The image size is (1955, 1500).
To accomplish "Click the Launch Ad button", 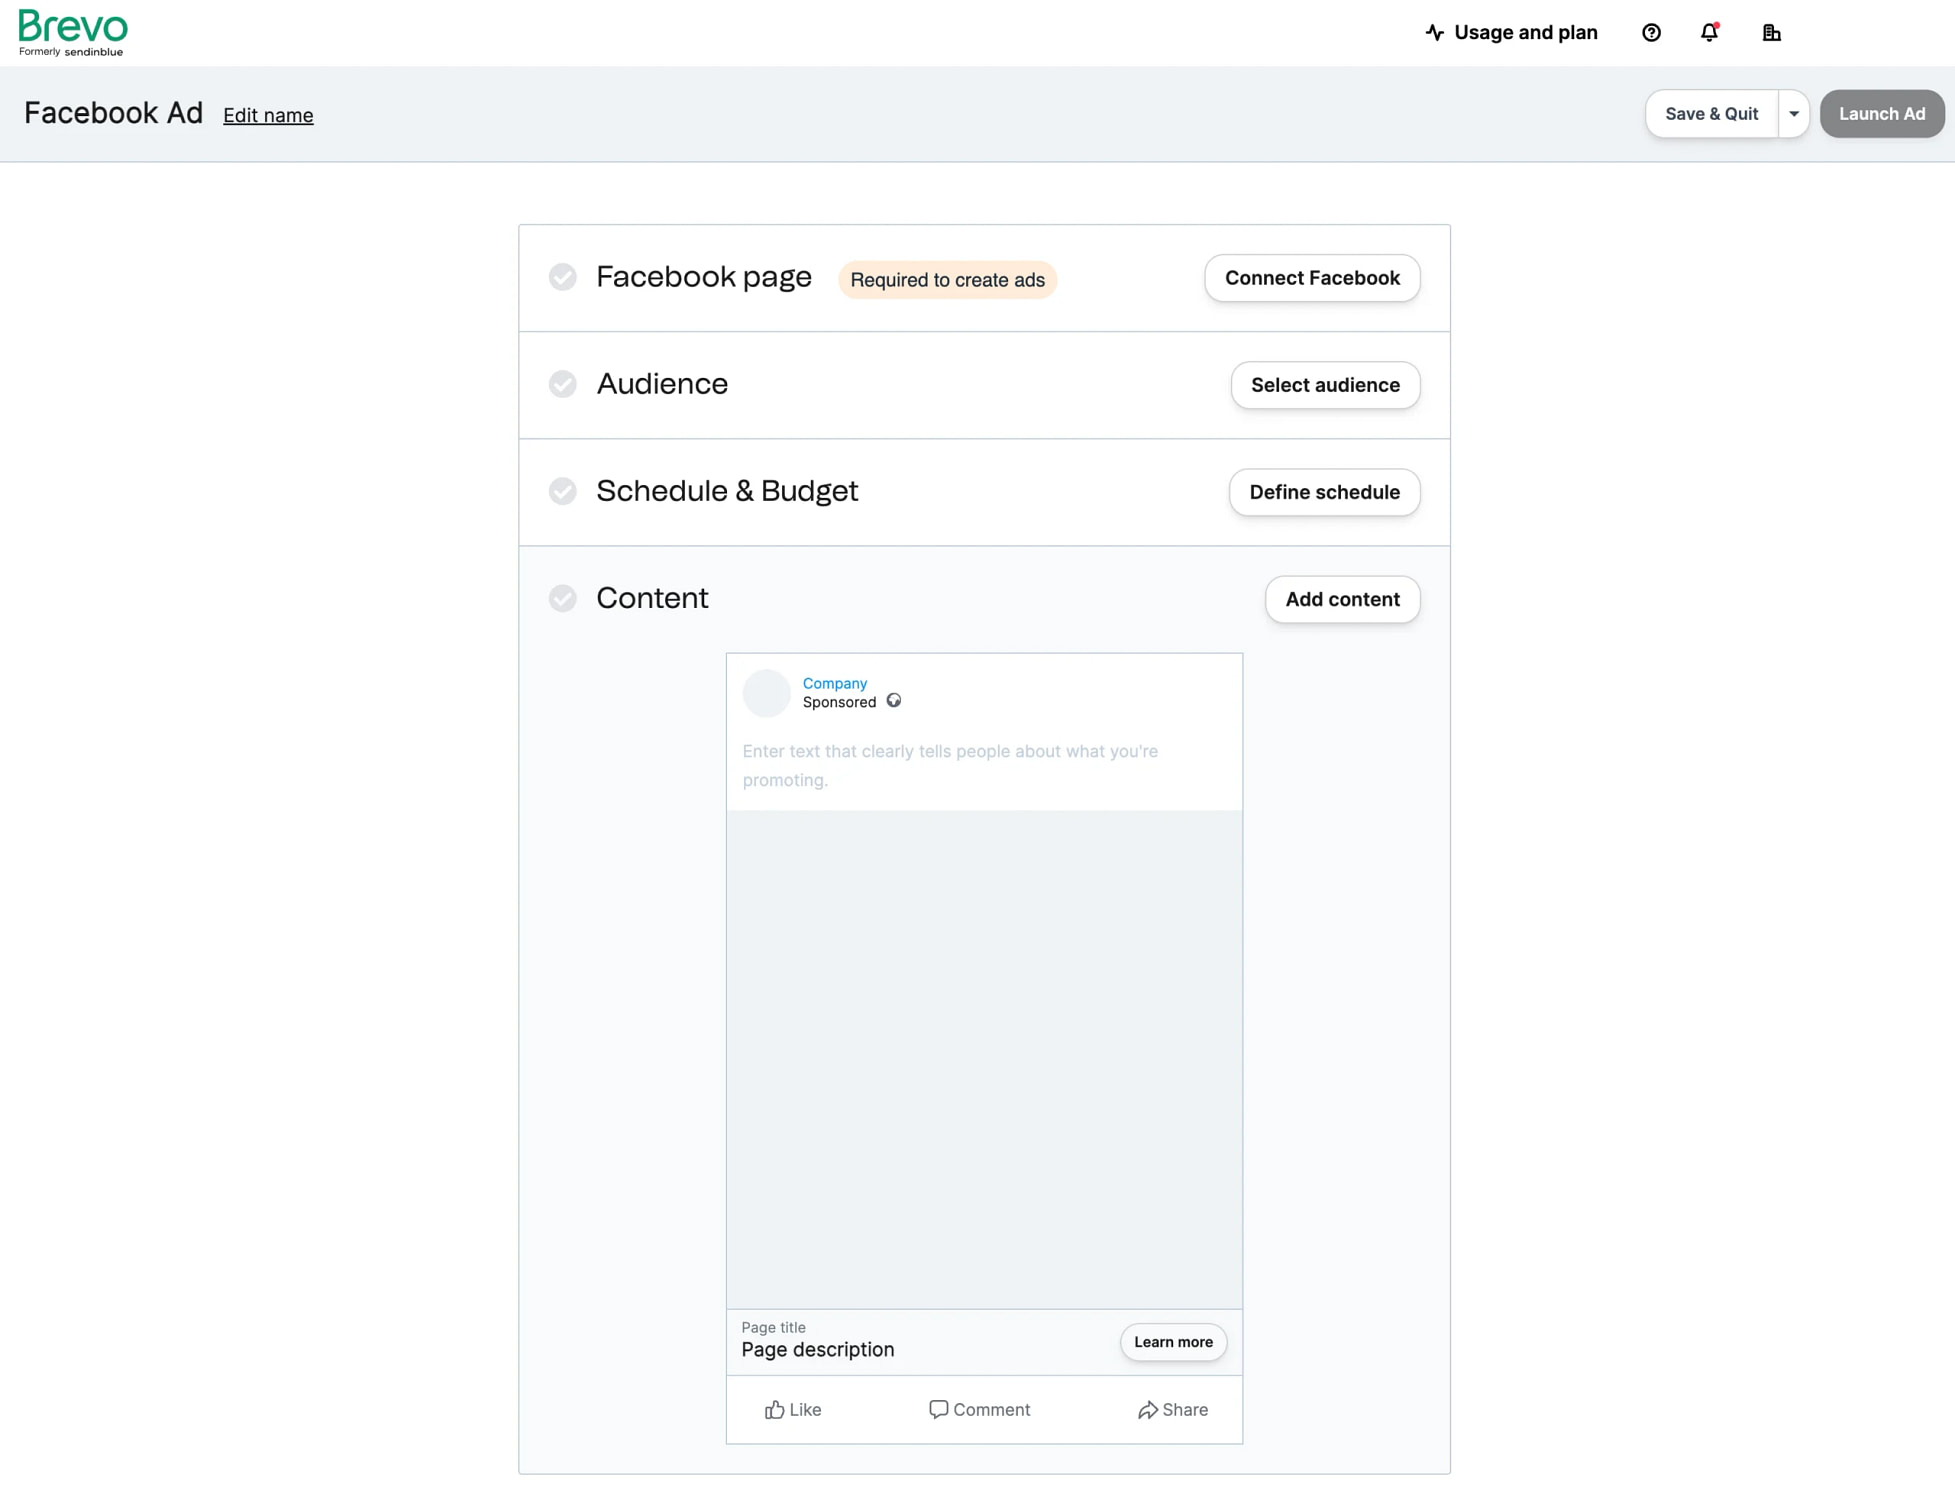I will click(x=1881, y=114).
